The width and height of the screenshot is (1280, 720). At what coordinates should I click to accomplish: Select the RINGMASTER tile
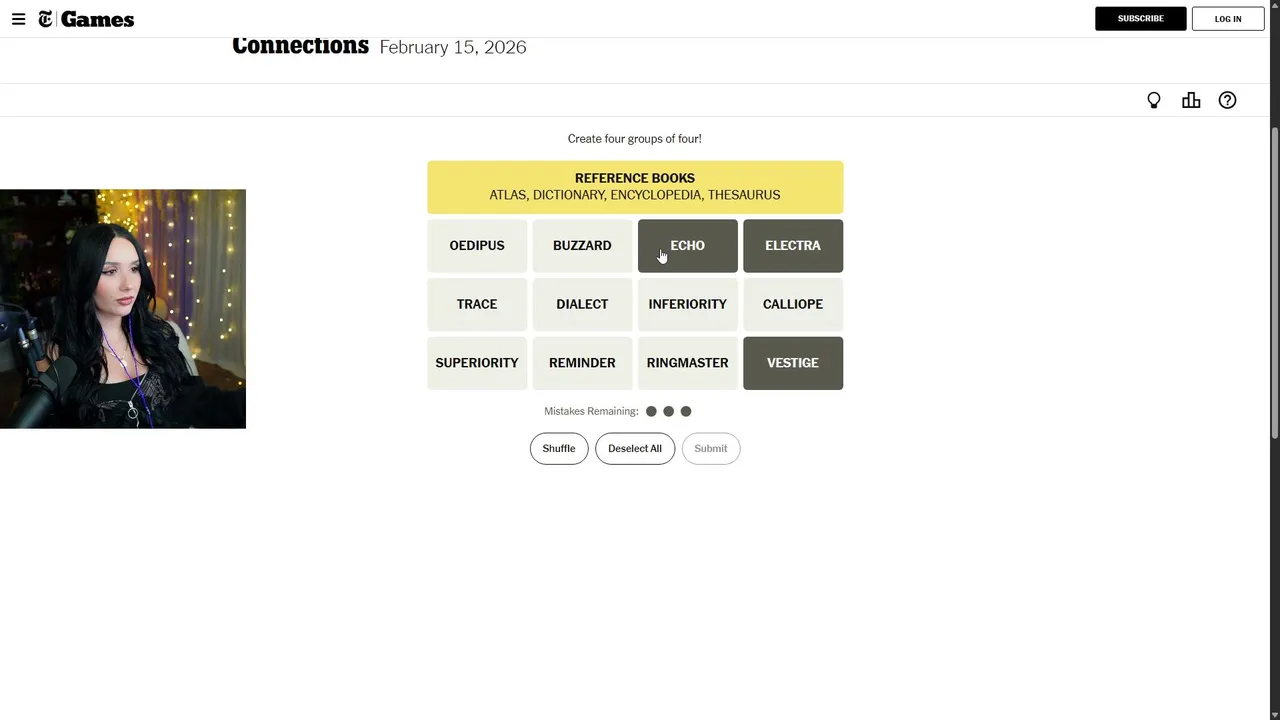[688, 363]
